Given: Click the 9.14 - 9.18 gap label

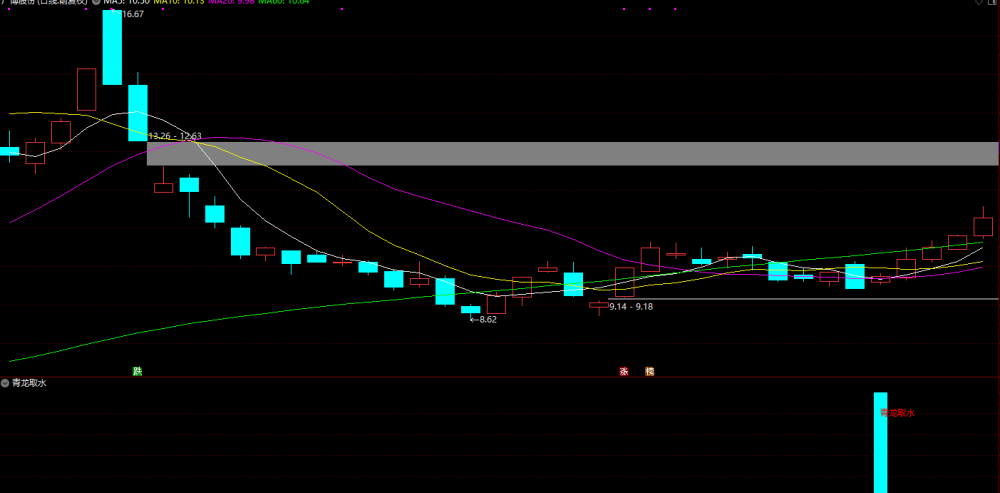Looking at the screenshot, I should click(631, 306).
